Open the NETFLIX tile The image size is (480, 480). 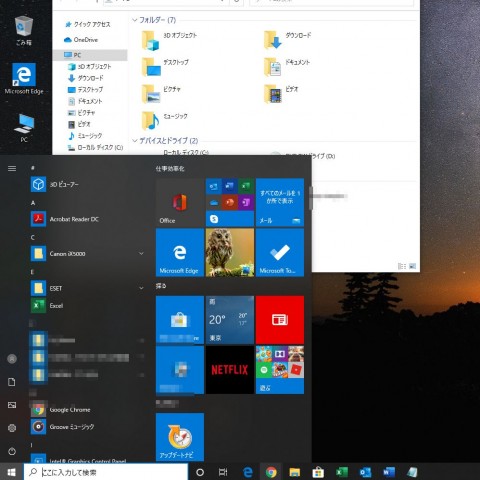(230, 370)
